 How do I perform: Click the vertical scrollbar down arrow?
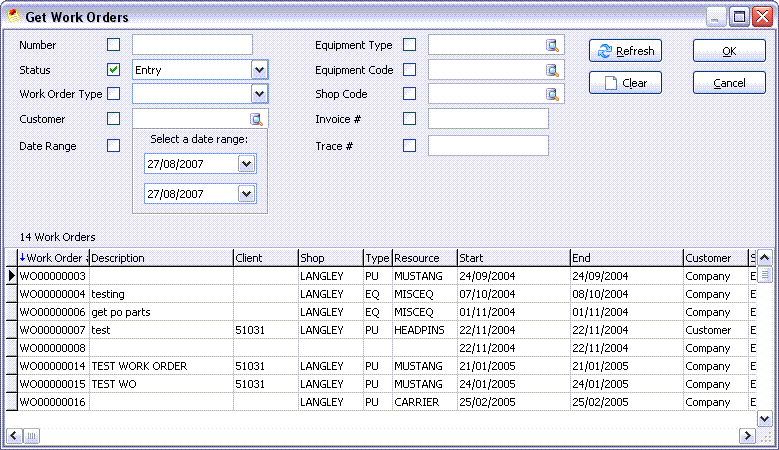[x=765, y=419]
